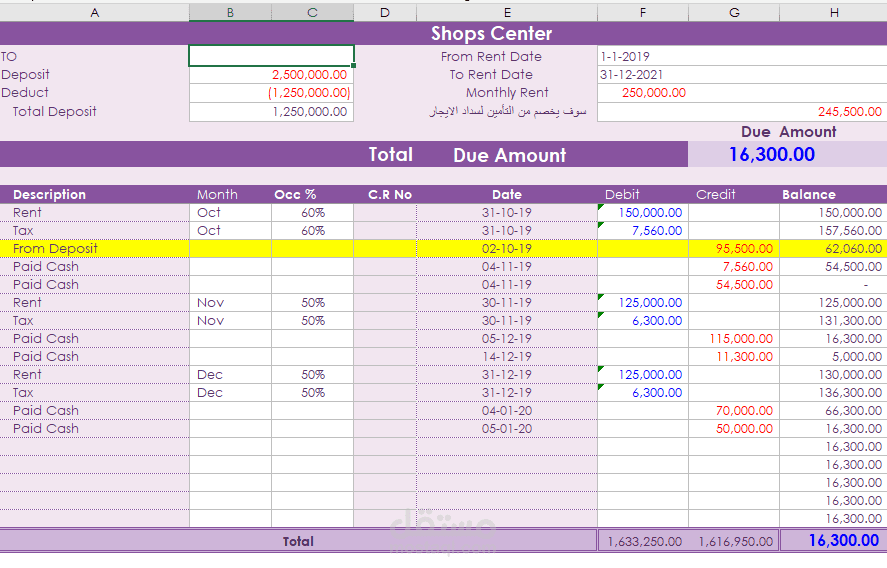Select the Nov month cell in Rent row
The height and width of the screenshot is (568, 887).
coord(230,303)
